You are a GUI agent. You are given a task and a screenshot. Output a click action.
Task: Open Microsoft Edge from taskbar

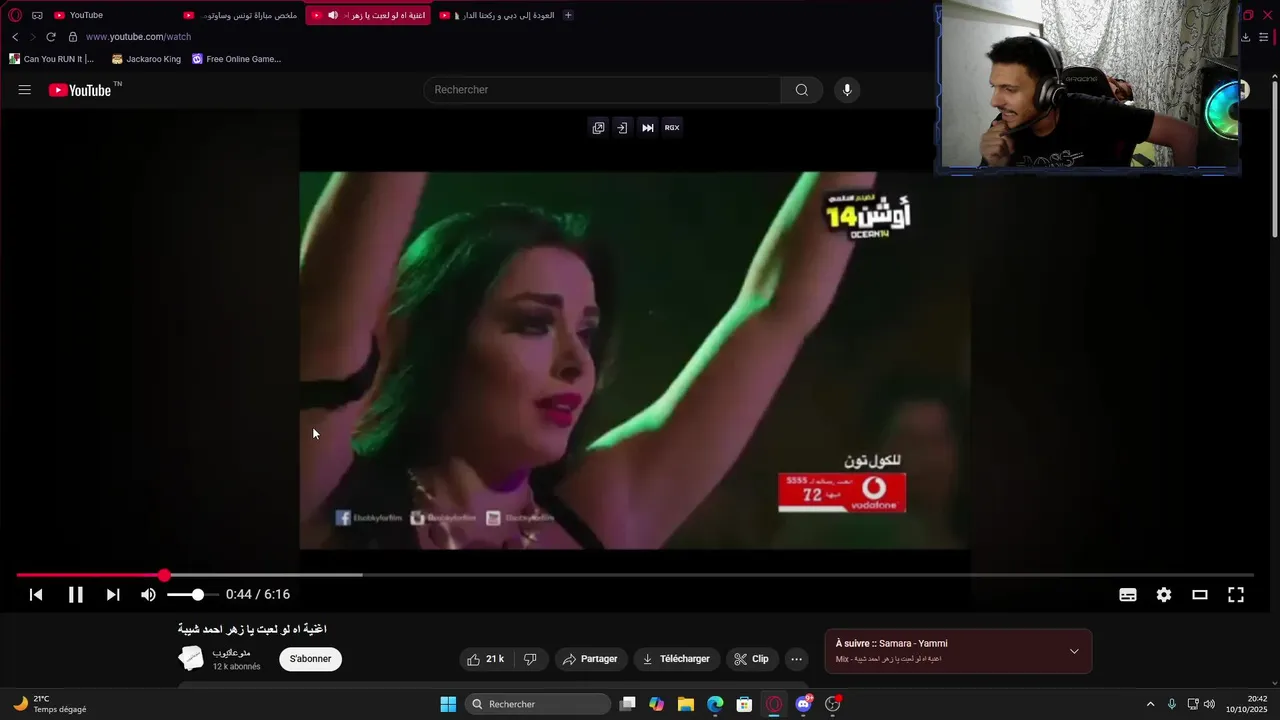715,704
